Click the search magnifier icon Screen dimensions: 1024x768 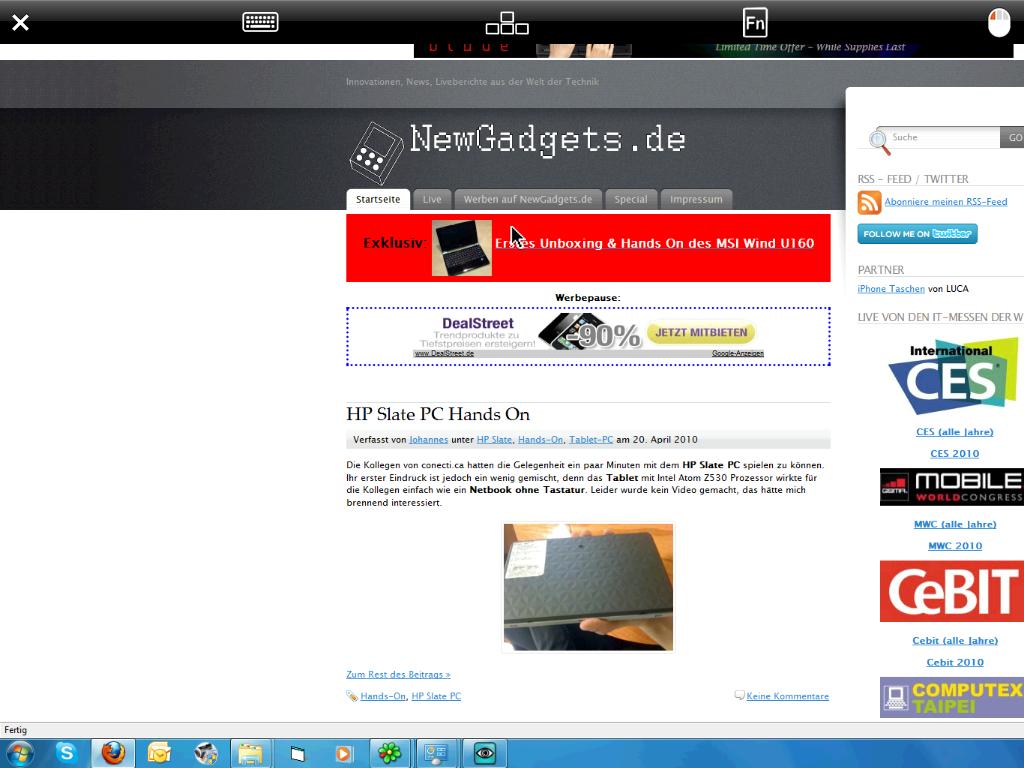[879, 142]
